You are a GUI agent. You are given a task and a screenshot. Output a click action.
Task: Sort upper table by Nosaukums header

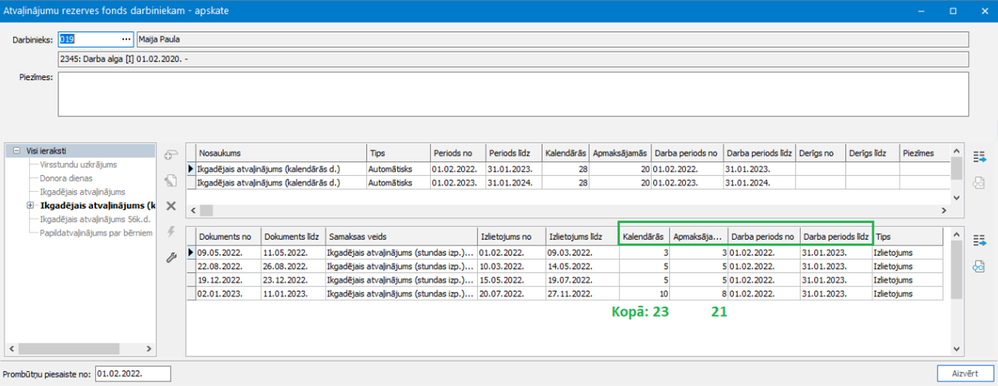click(281, 154)
